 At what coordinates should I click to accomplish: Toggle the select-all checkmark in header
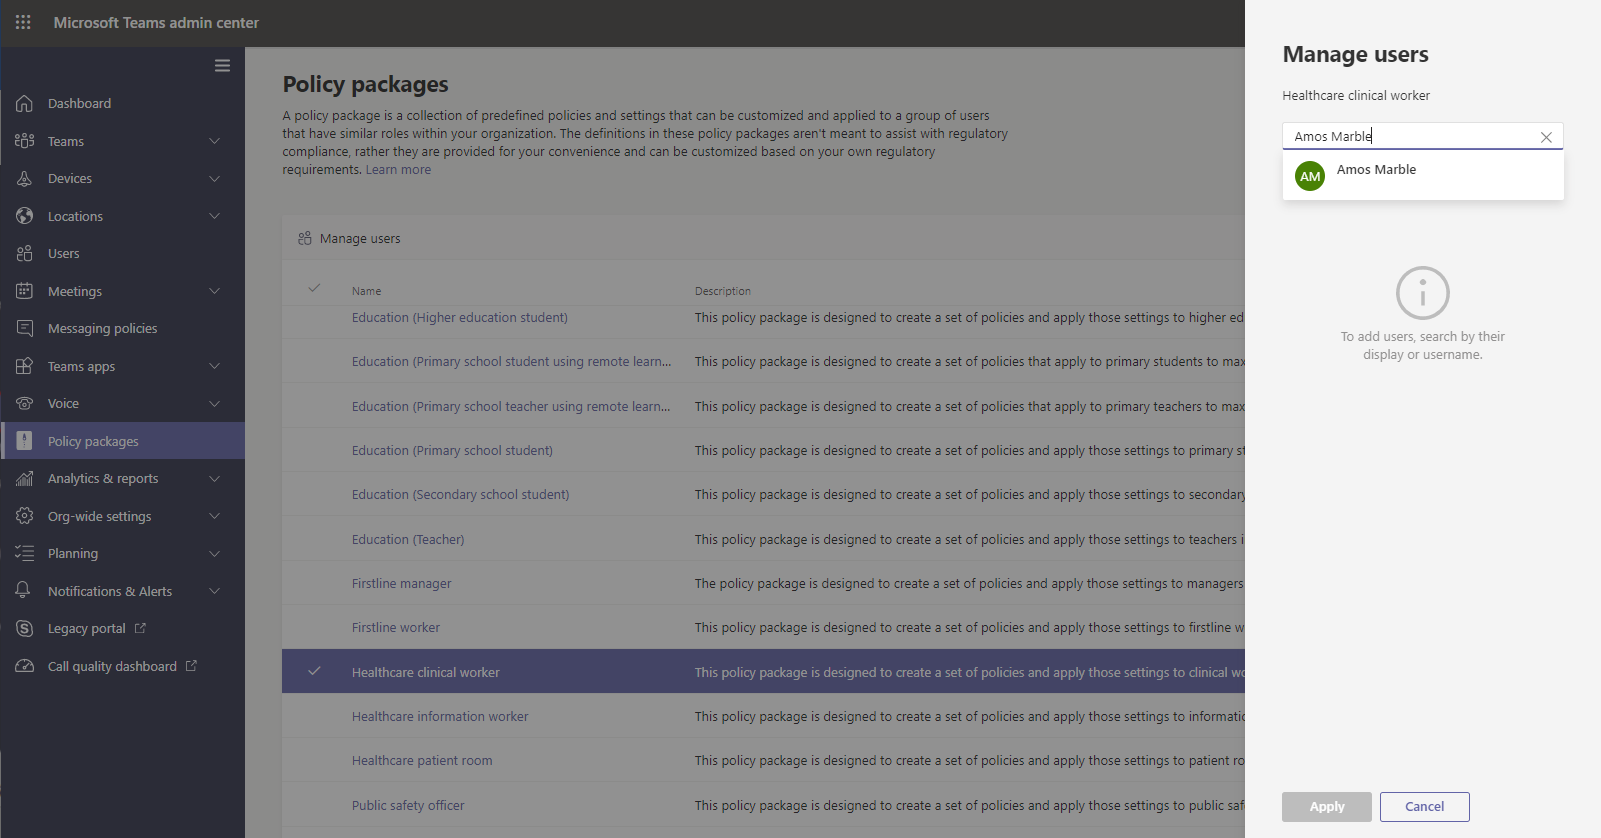pyautogui.click(x=314, y=288)
